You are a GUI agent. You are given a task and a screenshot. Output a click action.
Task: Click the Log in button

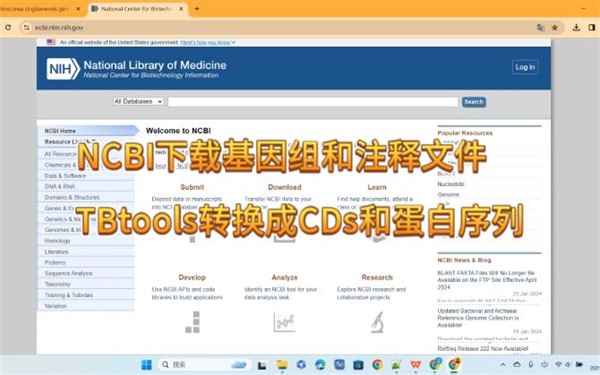point(525,67)
